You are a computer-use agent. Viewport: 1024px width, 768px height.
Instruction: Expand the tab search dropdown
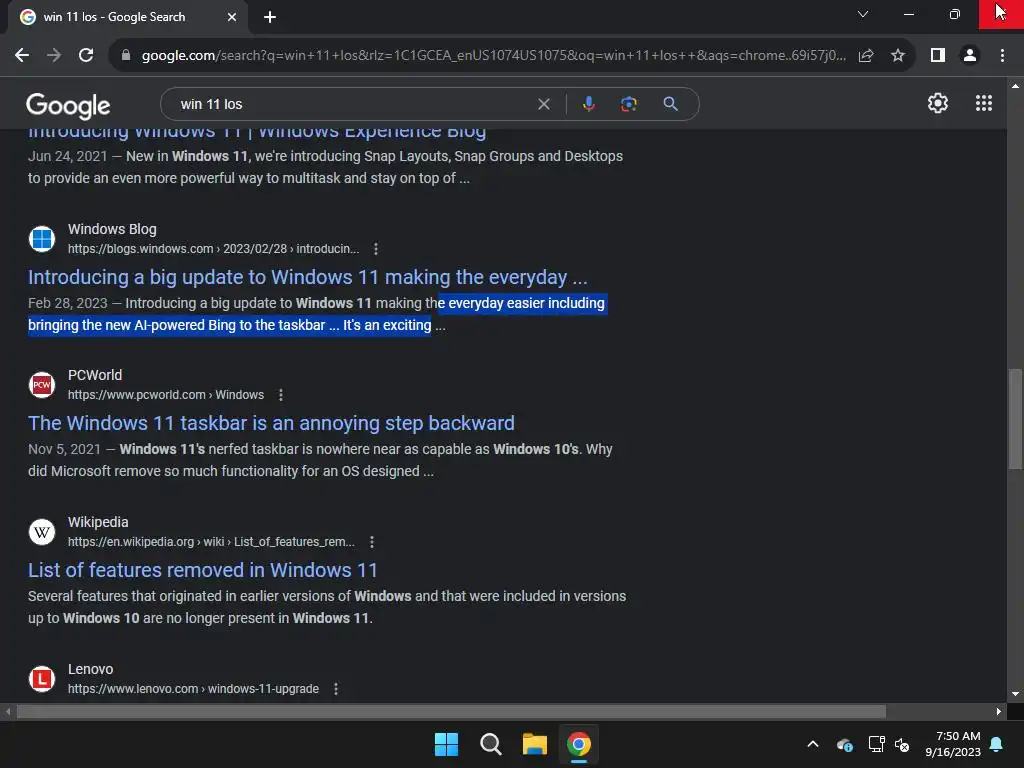pos(863,14)
